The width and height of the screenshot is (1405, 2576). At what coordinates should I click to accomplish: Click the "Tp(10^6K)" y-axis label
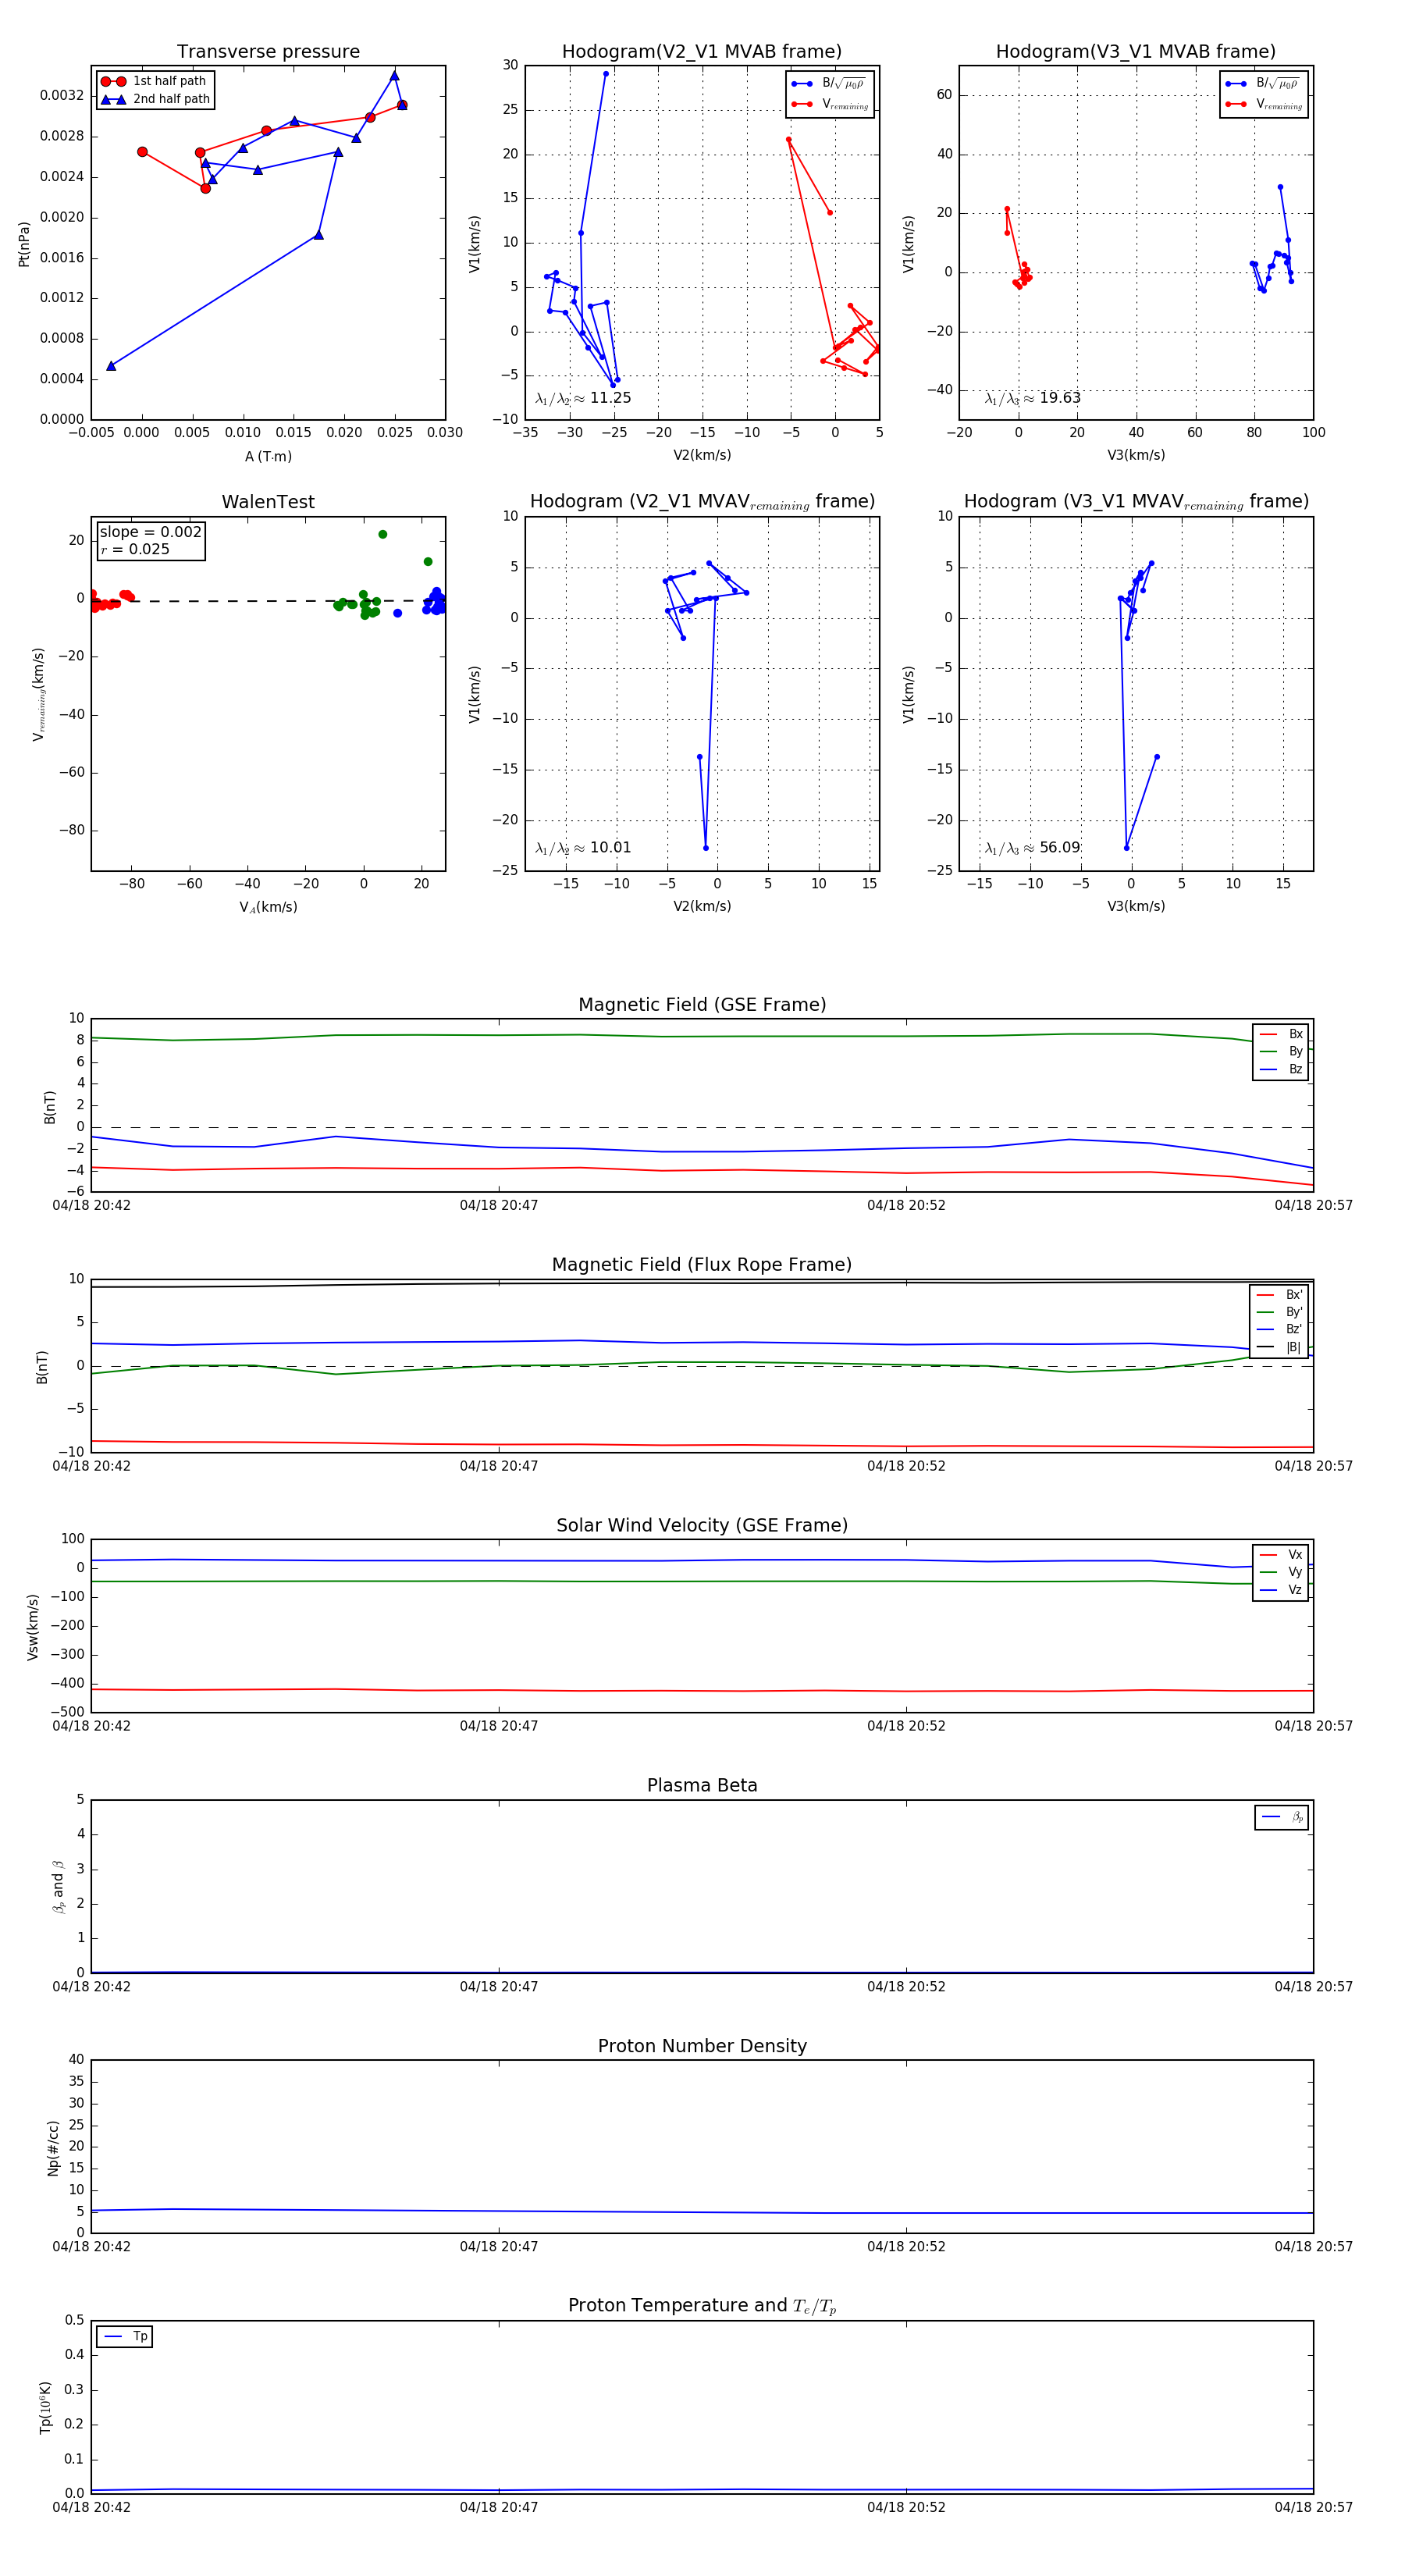tap(45, 2407)
